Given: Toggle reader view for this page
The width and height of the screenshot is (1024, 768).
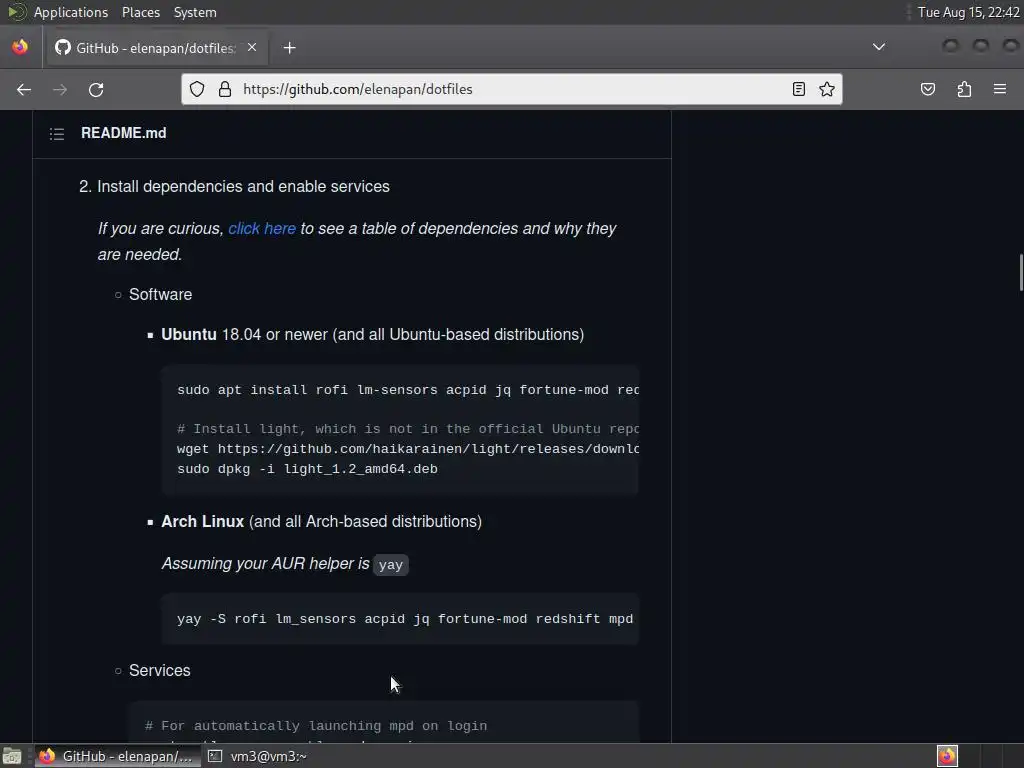Looking at the screenshot, I should click(798, 89).
